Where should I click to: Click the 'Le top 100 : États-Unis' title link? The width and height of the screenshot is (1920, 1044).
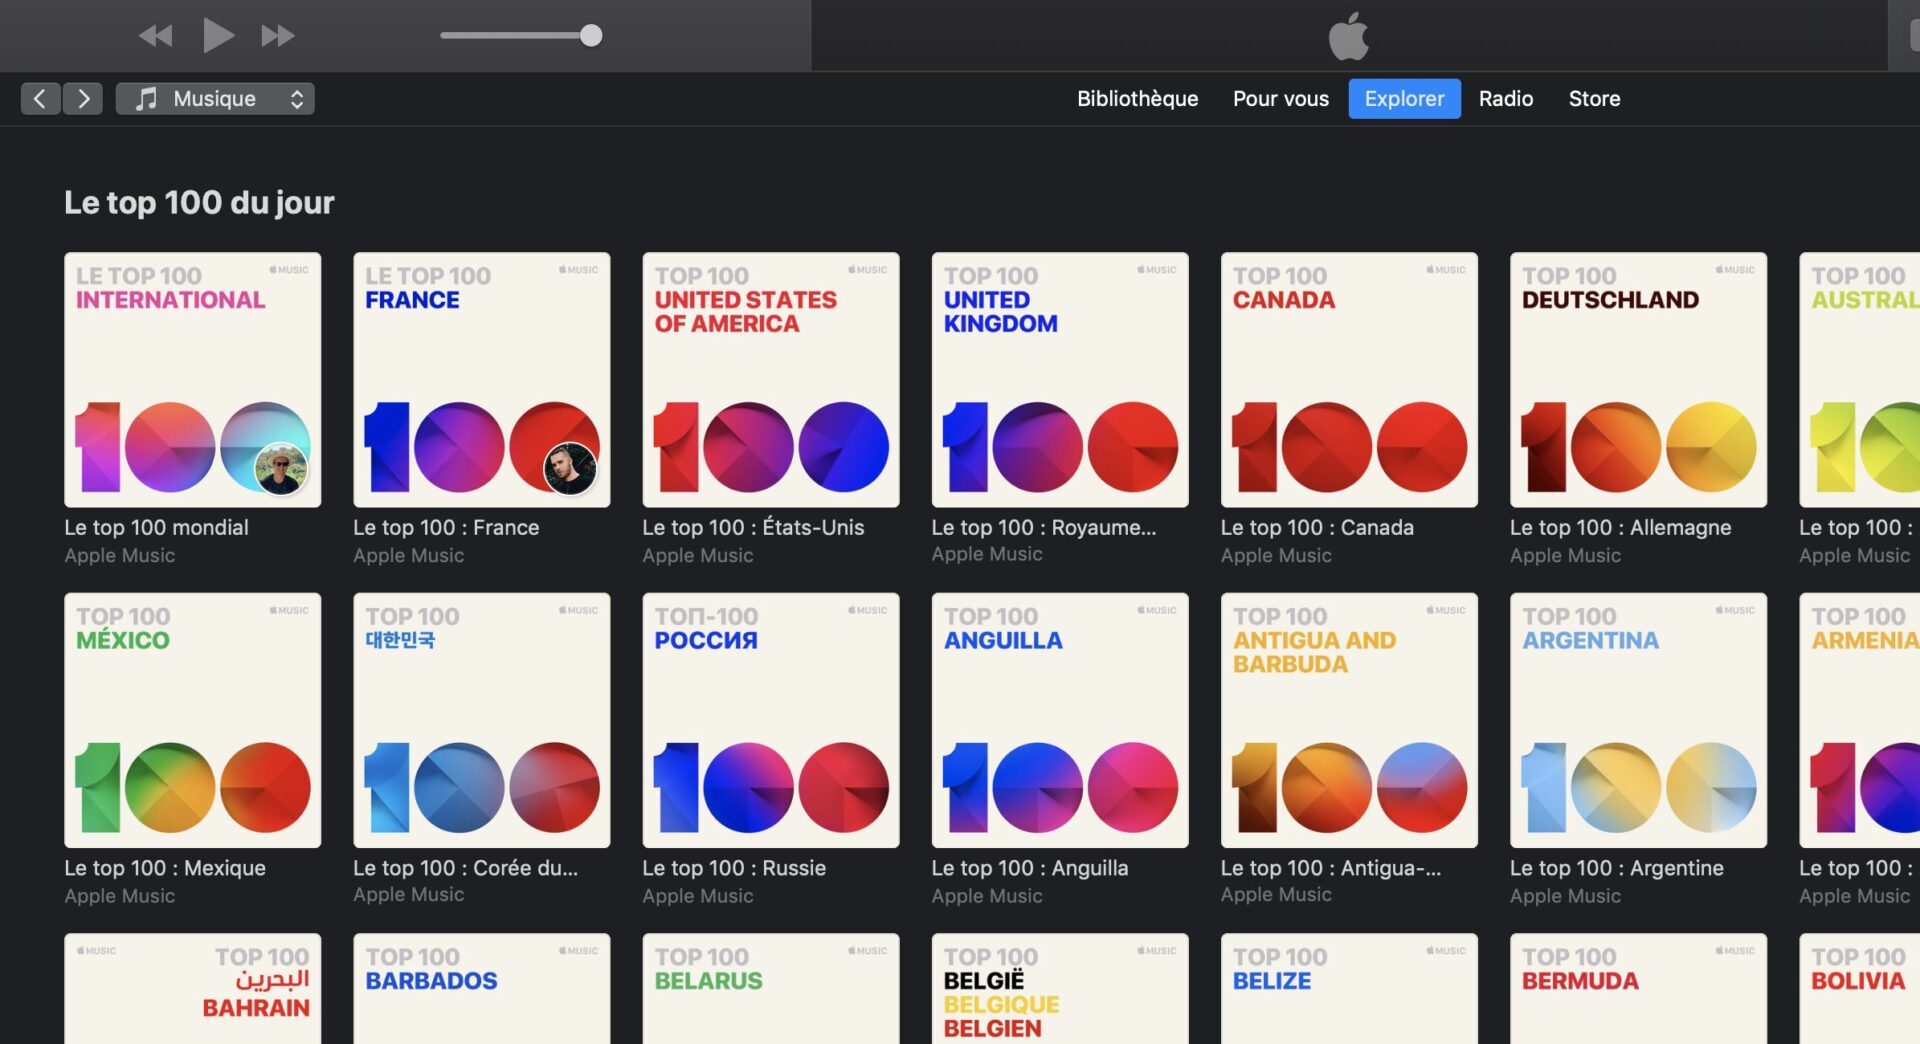[753, 527]
